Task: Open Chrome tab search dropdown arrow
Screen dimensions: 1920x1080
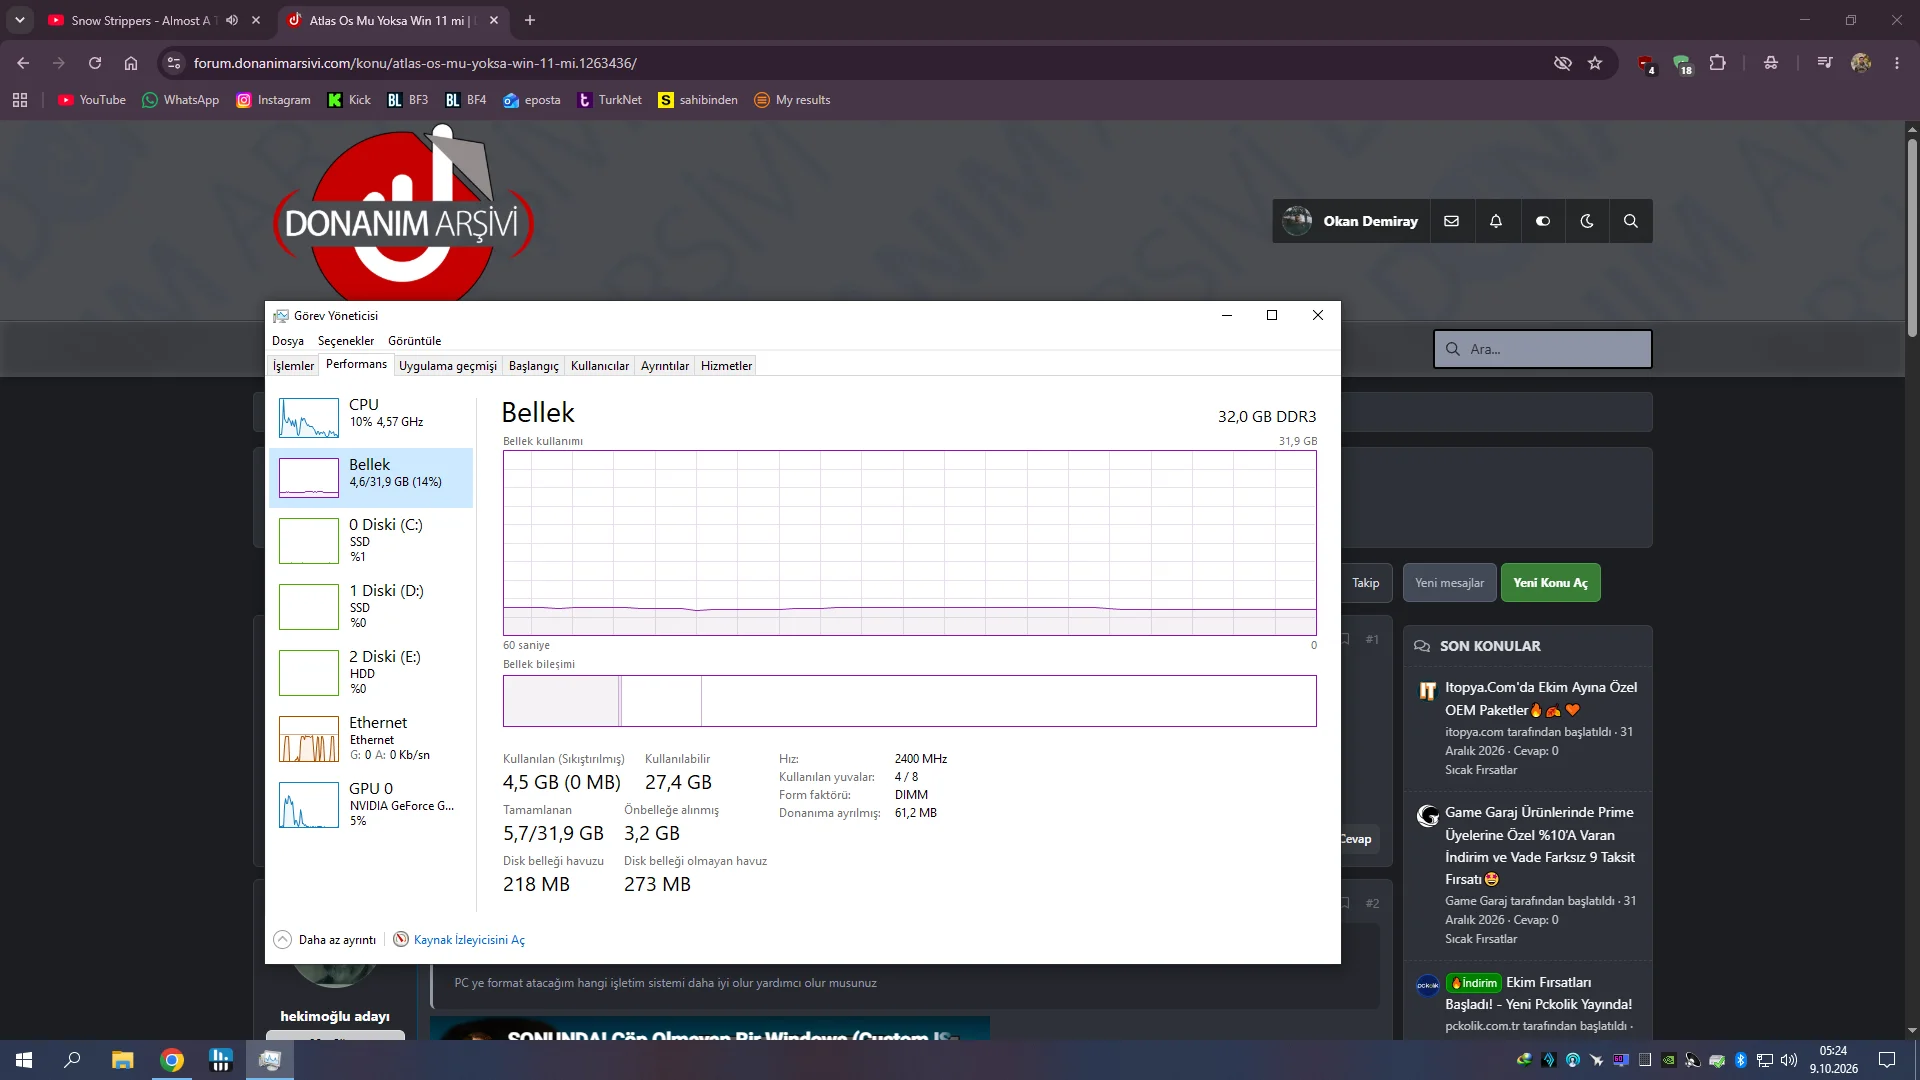Action: click(x=19, y=20)
